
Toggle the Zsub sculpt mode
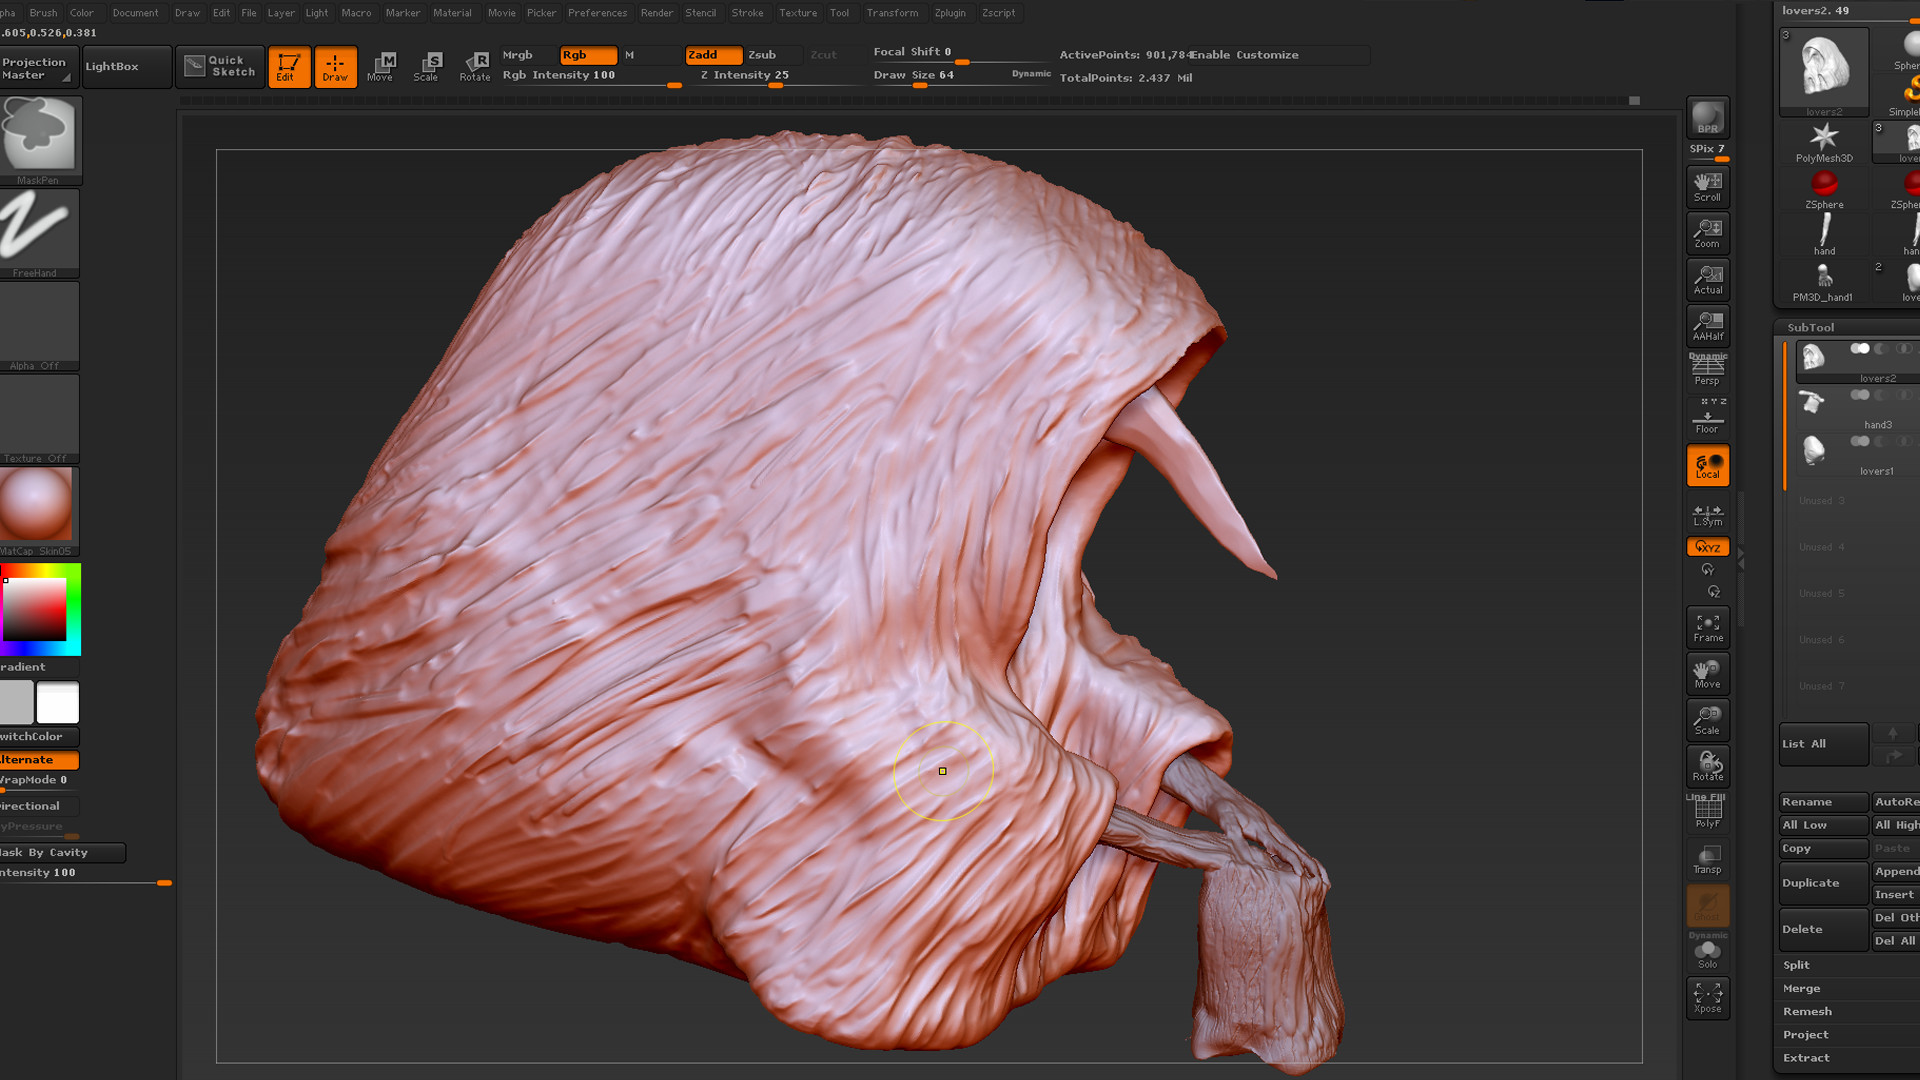(x=772, y=55)
